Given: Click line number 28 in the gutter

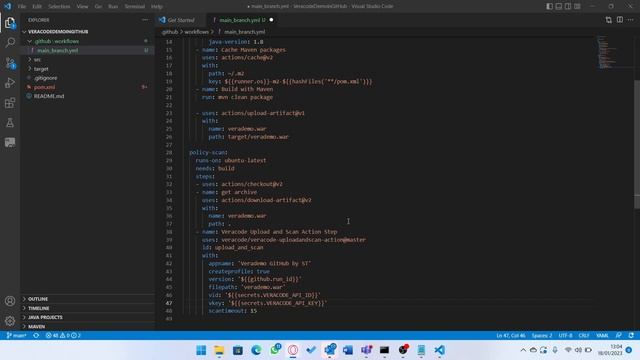Looking at the screenshot, I should (x=169, y=152).
